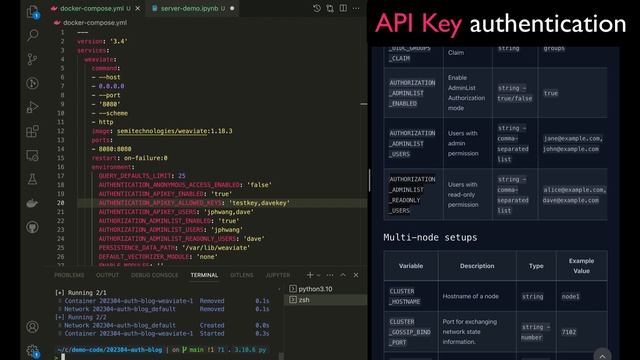
Task: Open the Run and Debug view
Action: pos(33,107)
